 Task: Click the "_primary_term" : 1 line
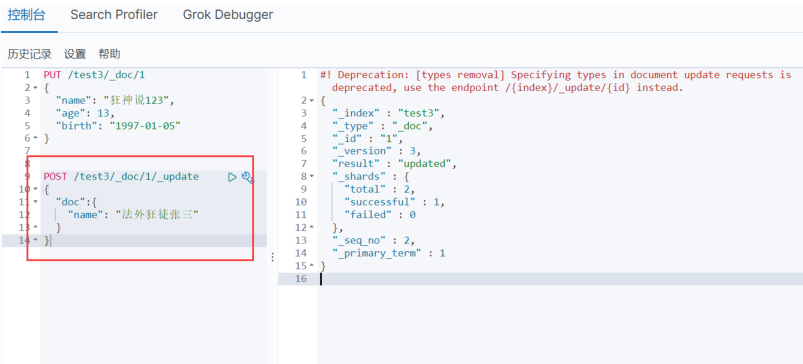tap(389, 253)
